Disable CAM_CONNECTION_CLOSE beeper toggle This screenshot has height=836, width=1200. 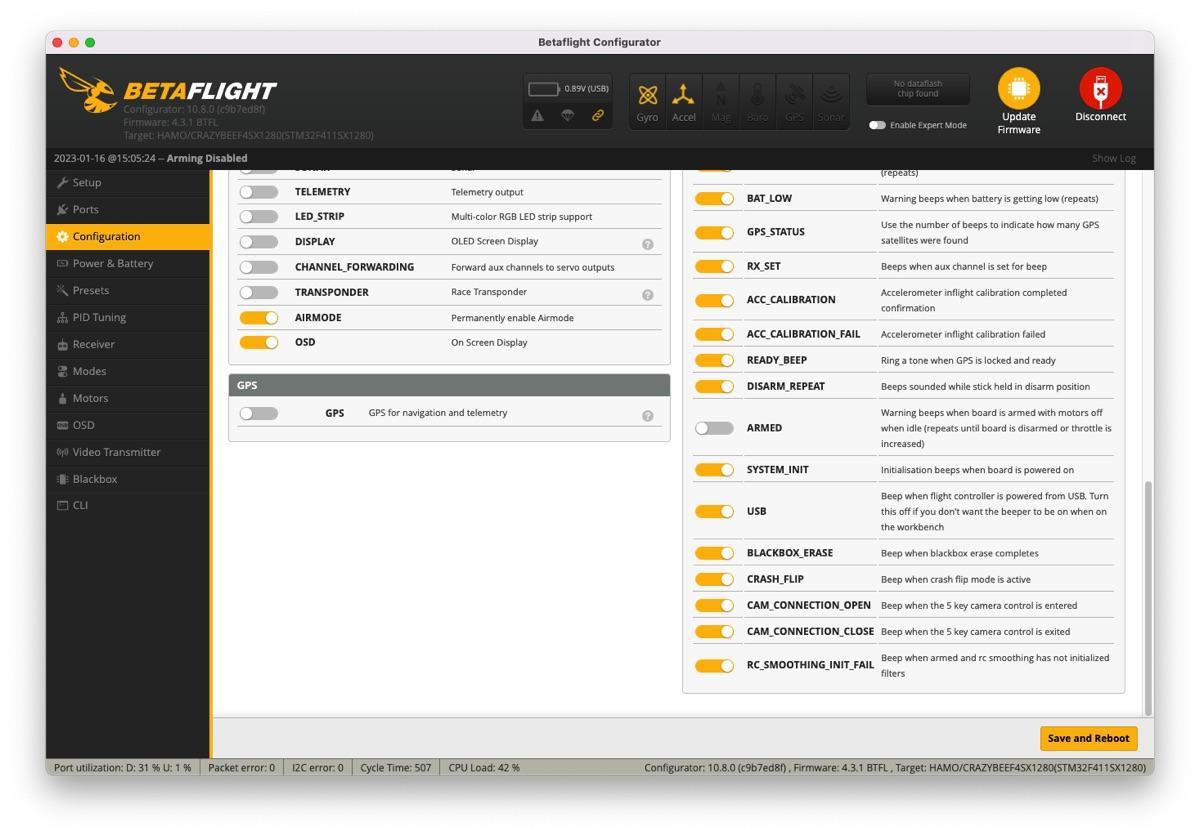[x=714, y=631]
